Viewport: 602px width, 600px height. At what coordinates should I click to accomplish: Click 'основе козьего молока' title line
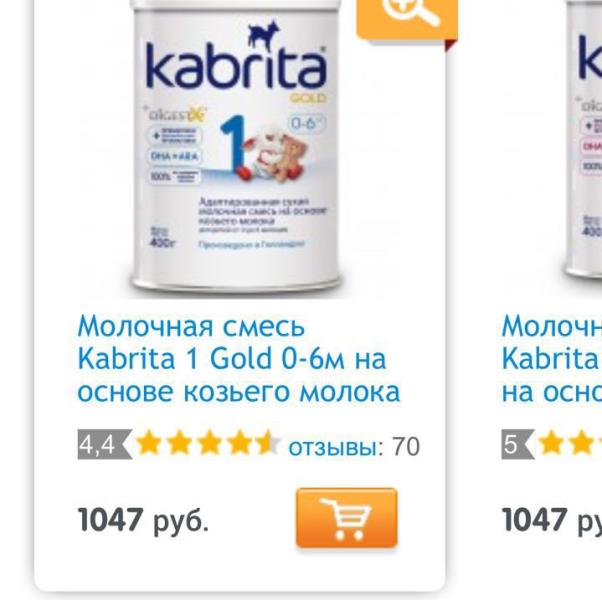[x=238, y=392]
